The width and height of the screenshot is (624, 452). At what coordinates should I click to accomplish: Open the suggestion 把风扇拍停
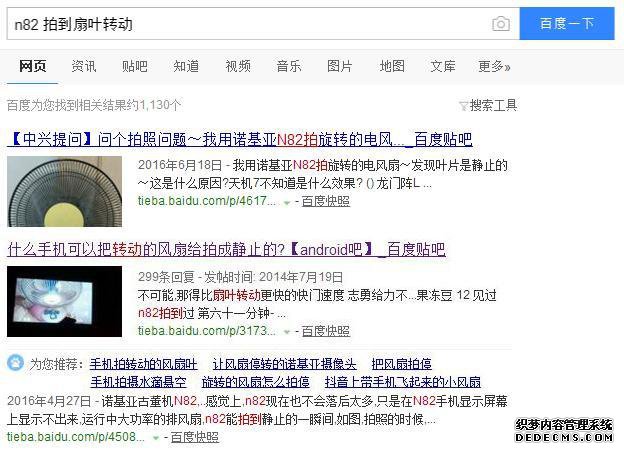coord(402,364)
